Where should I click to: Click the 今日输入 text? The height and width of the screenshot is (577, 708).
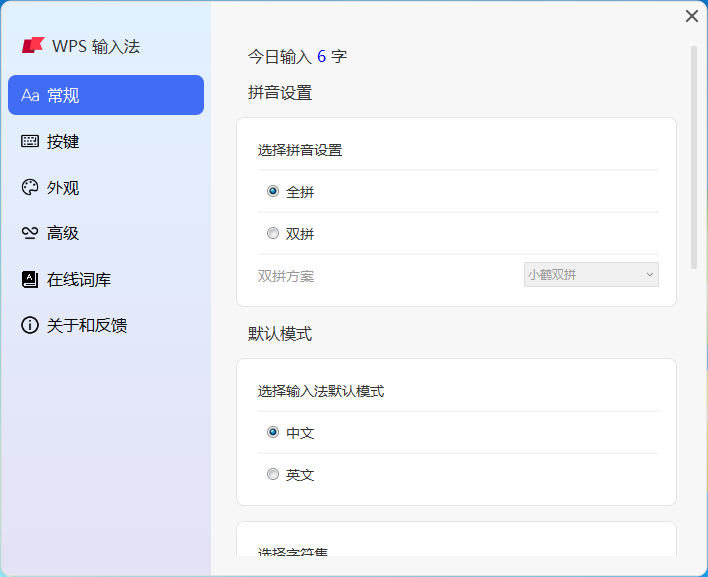click(280, 56)
